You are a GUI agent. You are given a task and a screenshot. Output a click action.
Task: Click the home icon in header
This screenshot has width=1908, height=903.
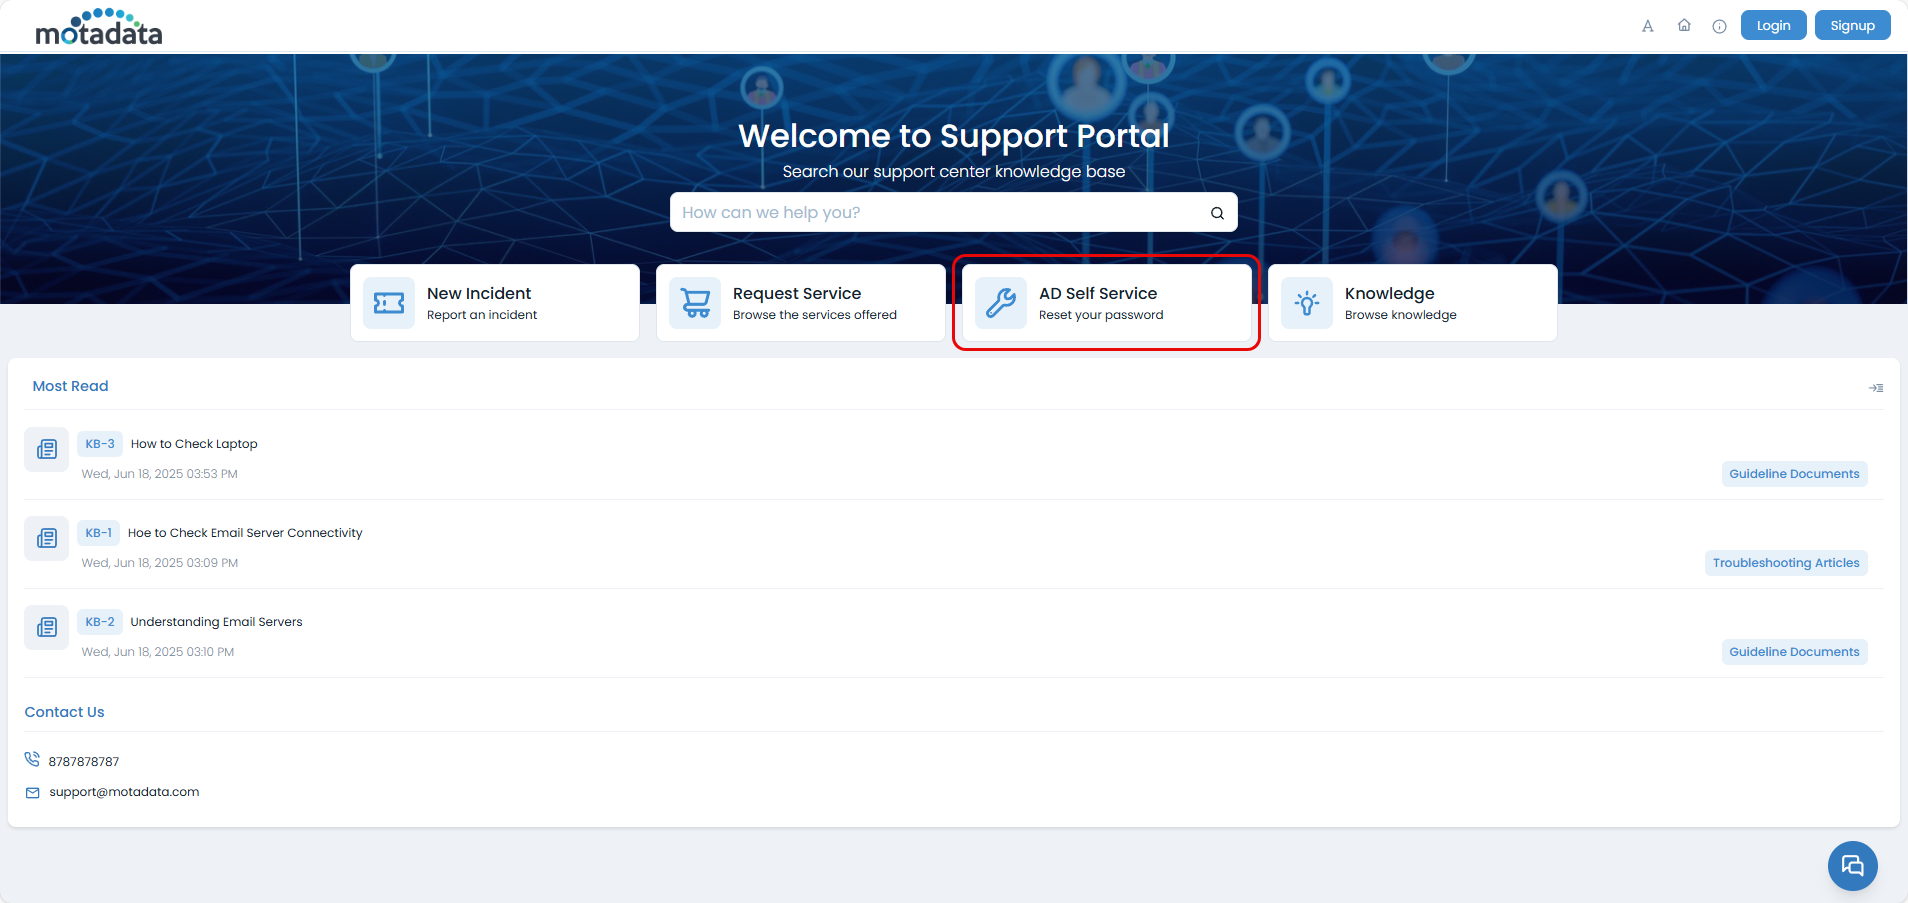pyautogui.click(x=1684, y=26)
